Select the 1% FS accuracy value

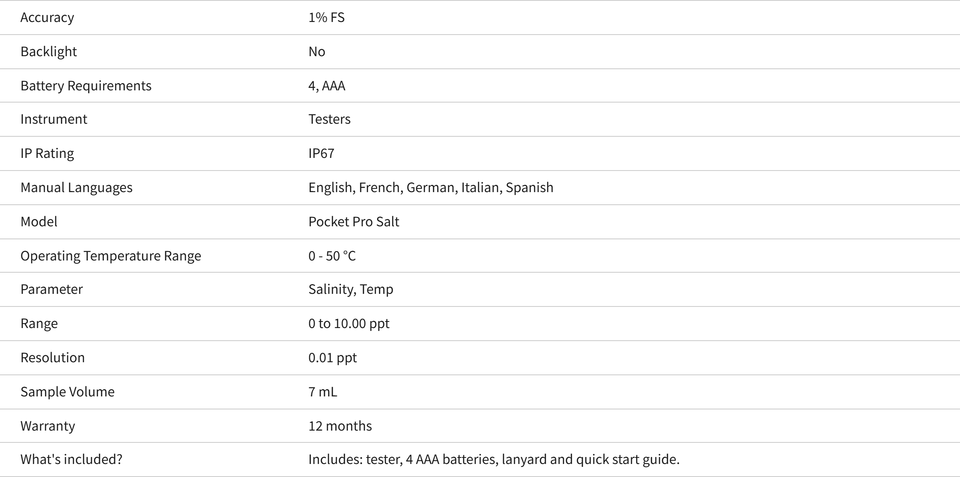point(326,17)
